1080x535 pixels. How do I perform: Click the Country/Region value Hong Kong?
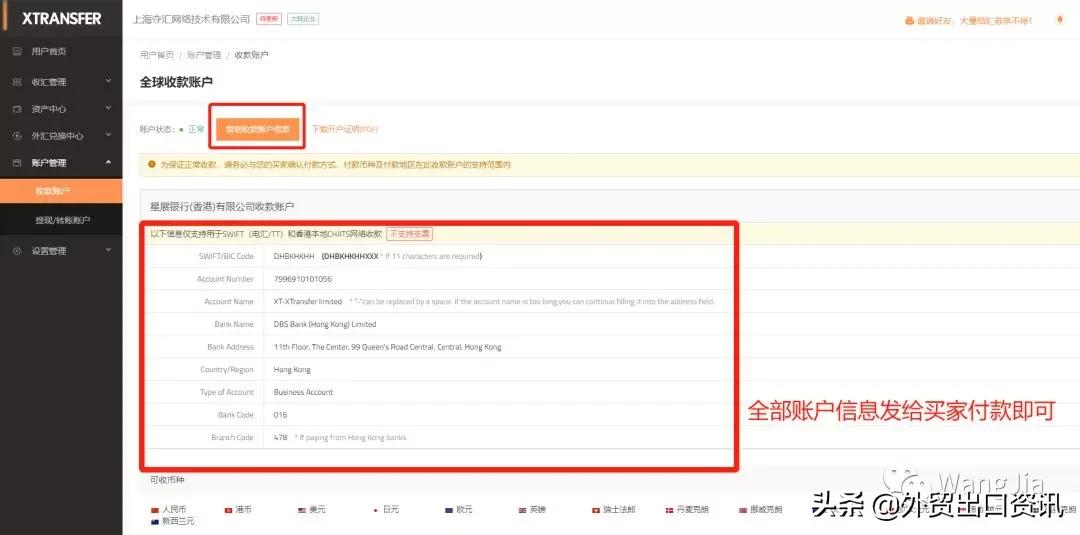292,370
